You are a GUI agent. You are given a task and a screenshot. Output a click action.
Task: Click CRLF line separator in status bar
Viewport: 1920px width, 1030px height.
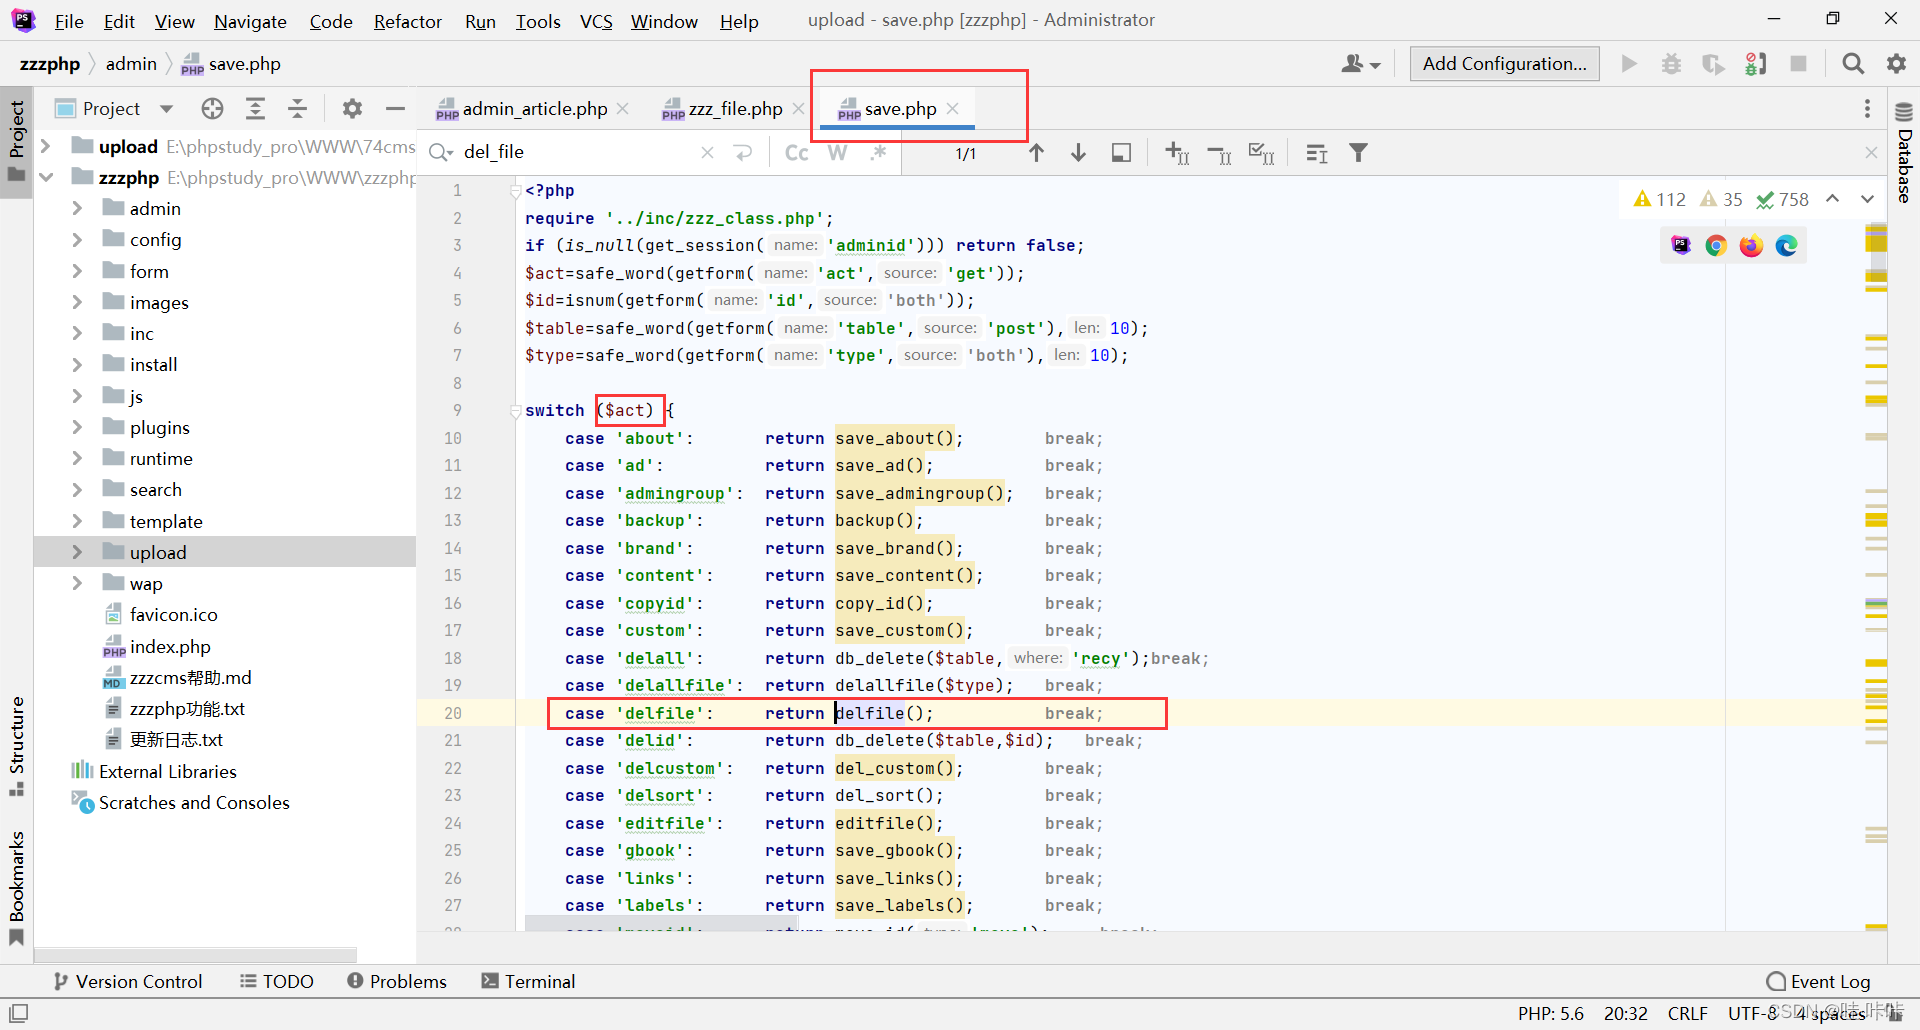[1687, 1013]
